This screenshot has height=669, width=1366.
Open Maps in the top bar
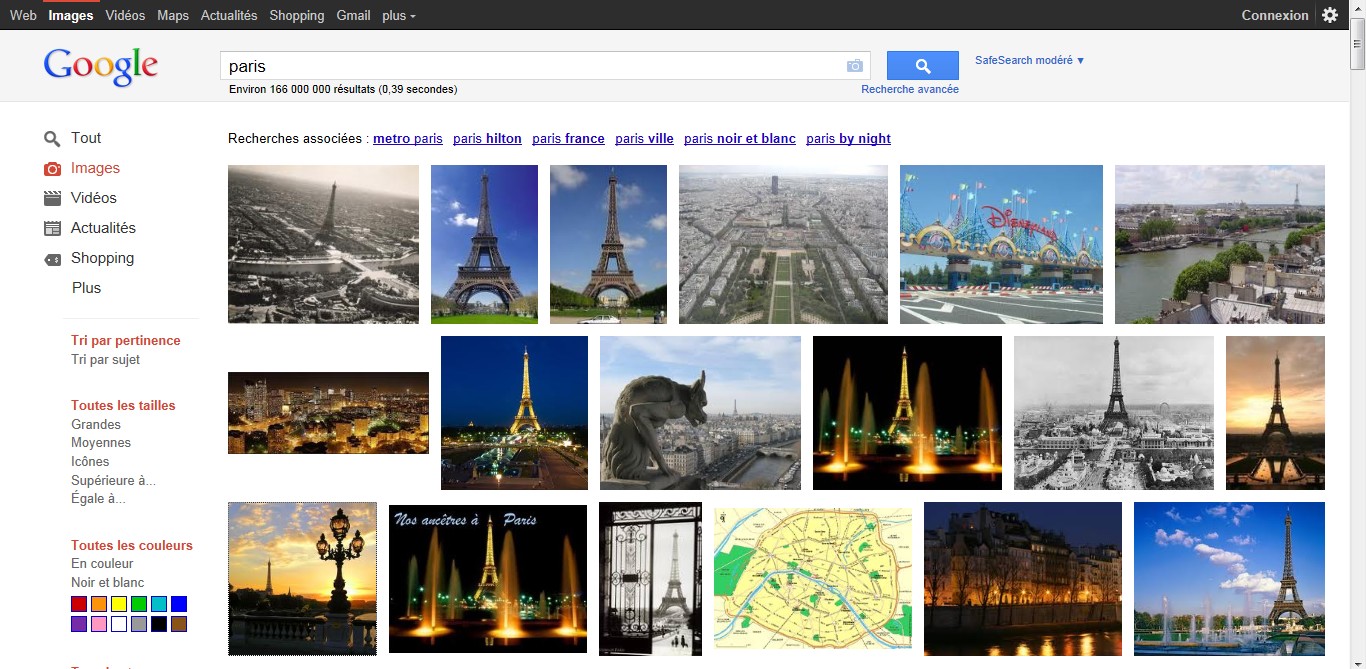(x=173, y=15)
